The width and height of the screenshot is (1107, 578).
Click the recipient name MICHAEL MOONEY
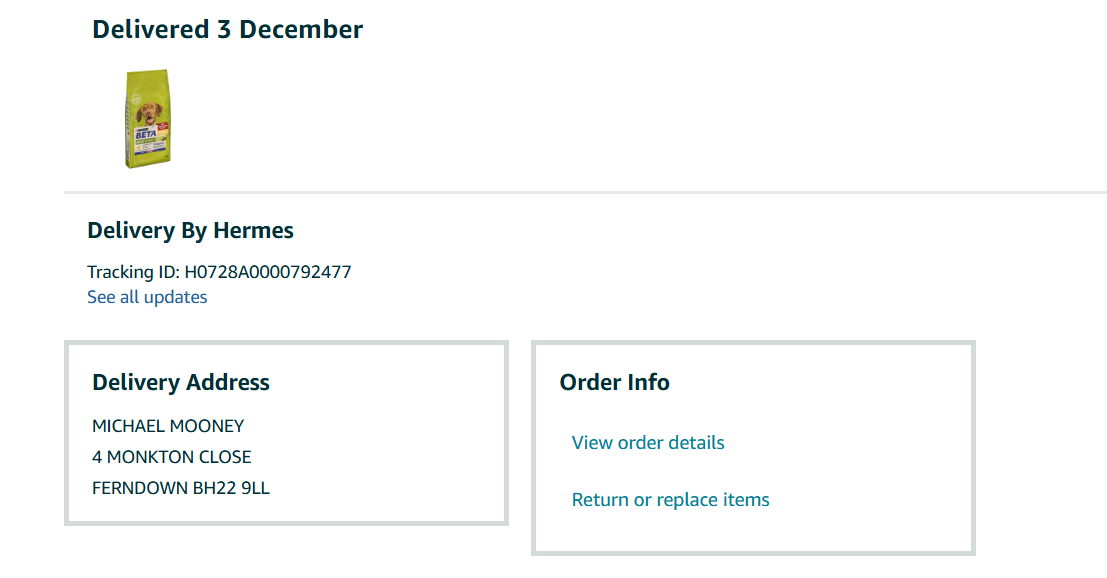click(x=168, y=426)
